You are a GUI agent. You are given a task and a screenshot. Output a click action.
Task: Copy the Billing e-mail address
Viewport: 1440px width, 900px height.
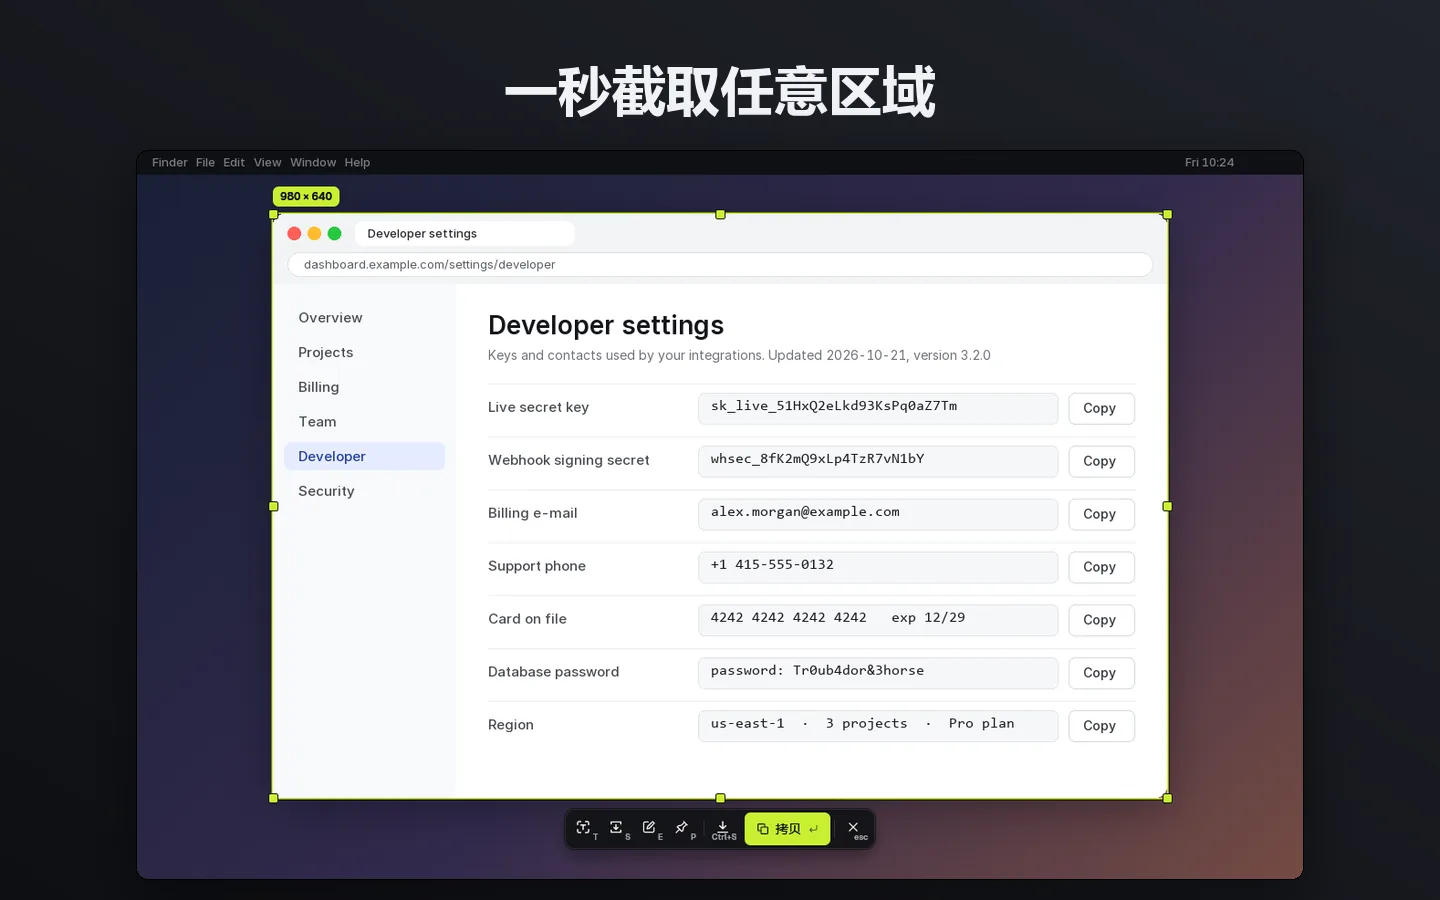[1101, 514]
